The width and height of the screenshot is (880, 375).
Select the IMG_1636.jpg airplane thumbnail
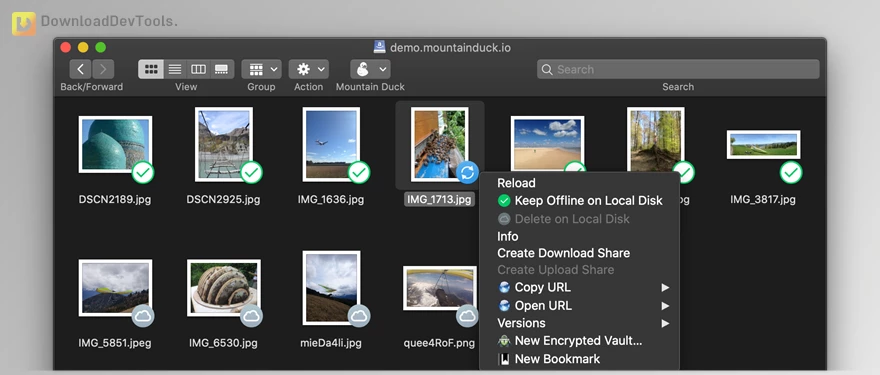(331, 144)
